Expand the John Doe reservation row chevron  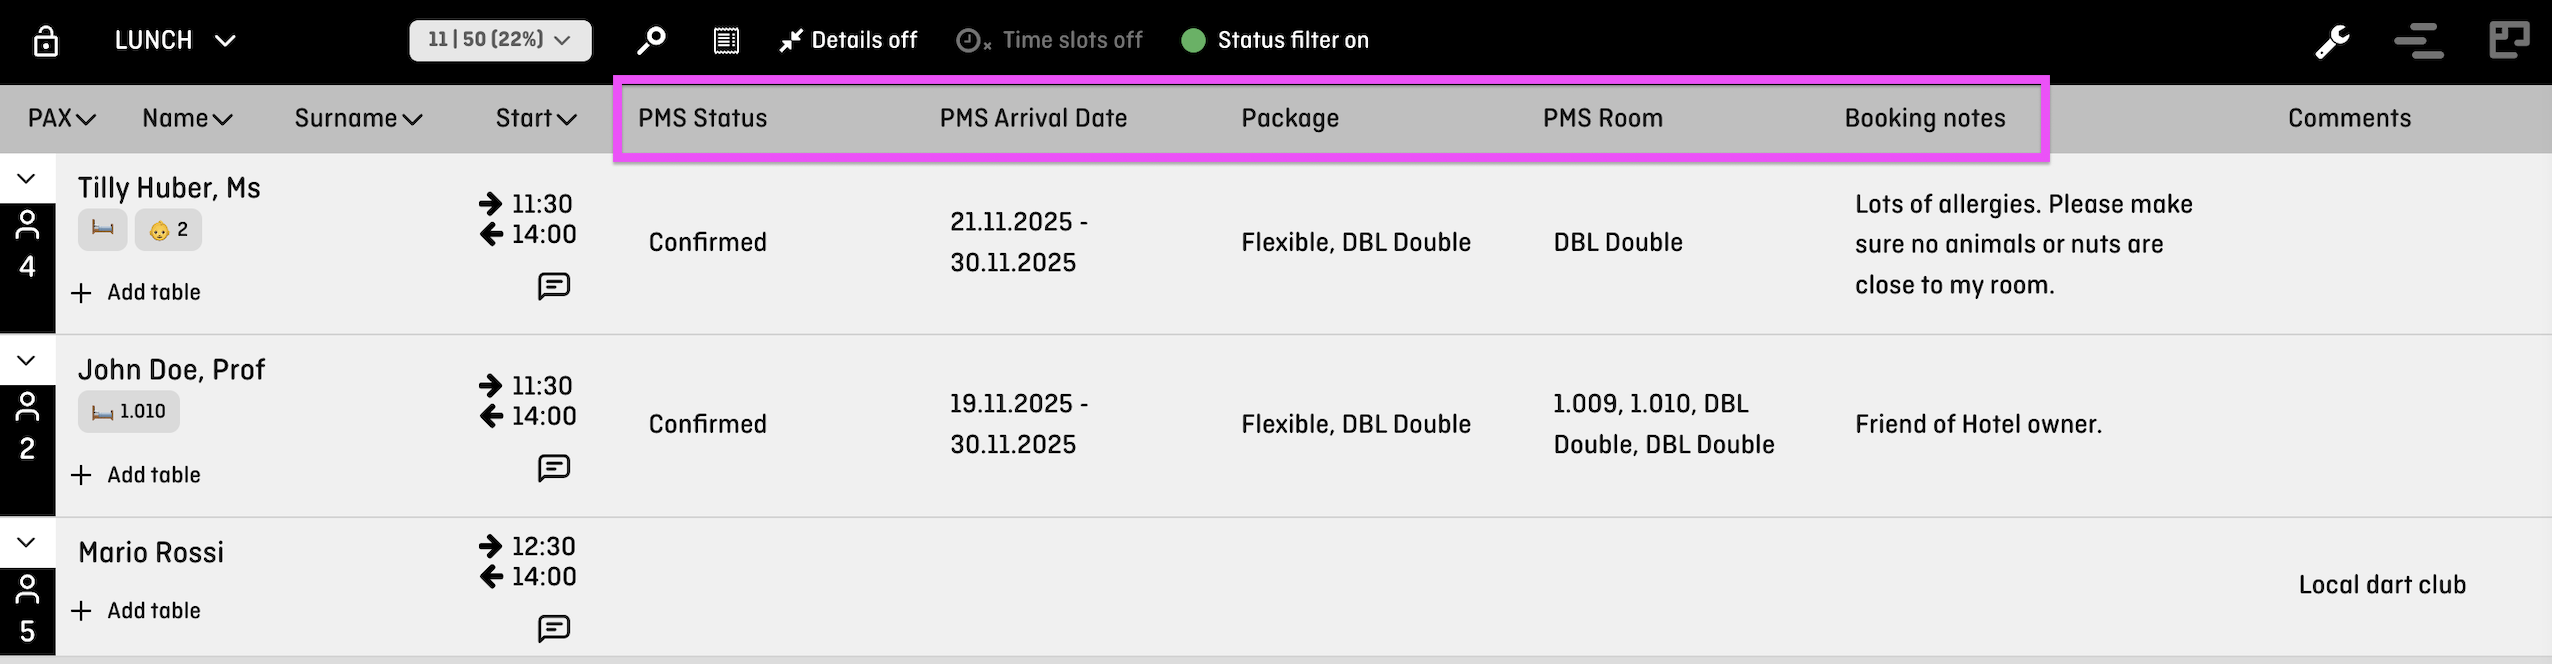pyautogui.click(x=27, y=360)
